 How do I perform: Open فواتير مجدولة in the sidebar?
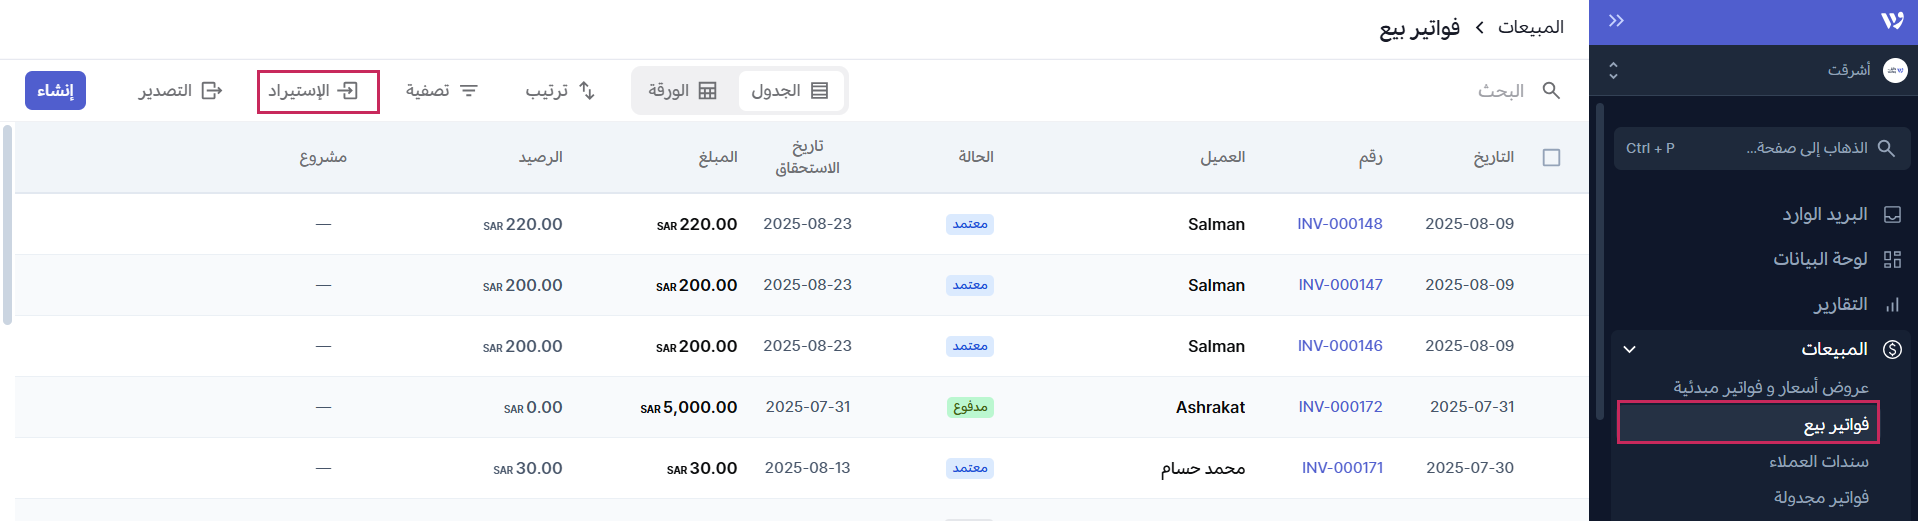[1821, 497]
